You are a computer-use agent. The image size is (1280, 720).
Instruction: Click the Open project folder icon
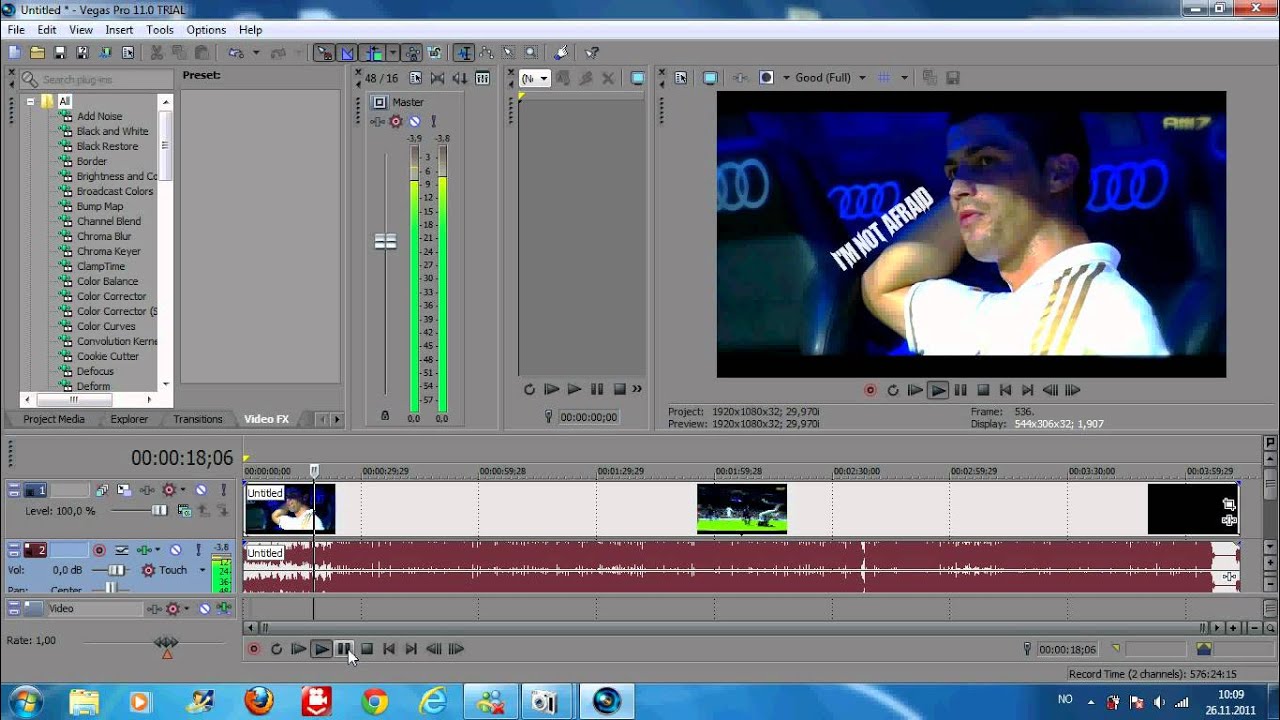point(37,52)
